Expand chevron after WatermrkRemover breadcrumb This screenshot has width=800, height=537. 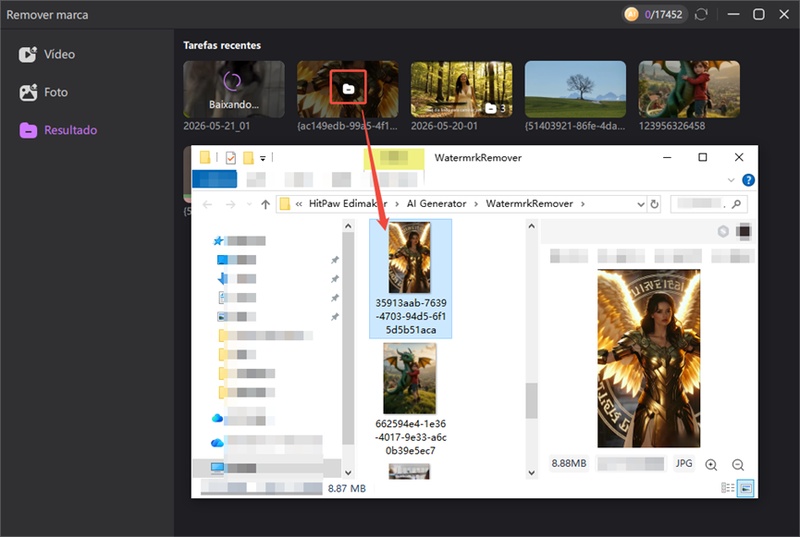(583, 204)
